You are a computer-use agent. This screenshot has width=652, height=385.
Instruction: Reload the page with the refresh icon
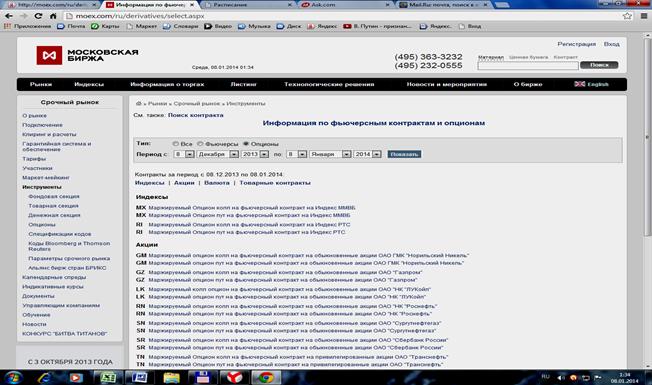point(38,16)
